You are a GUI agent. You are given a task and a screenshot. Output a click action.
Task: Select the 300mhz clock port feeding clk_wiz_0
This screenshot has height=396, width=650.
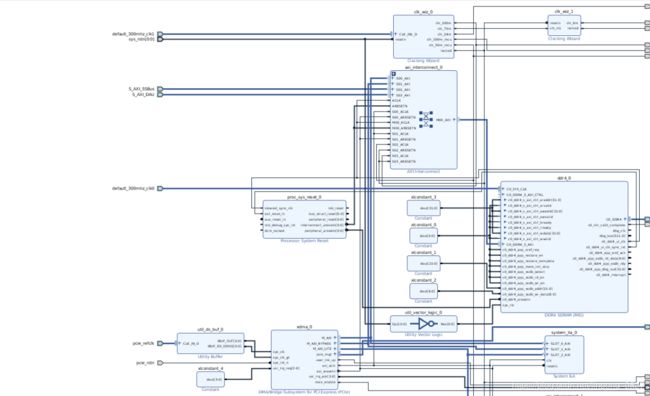click(160, 34)
